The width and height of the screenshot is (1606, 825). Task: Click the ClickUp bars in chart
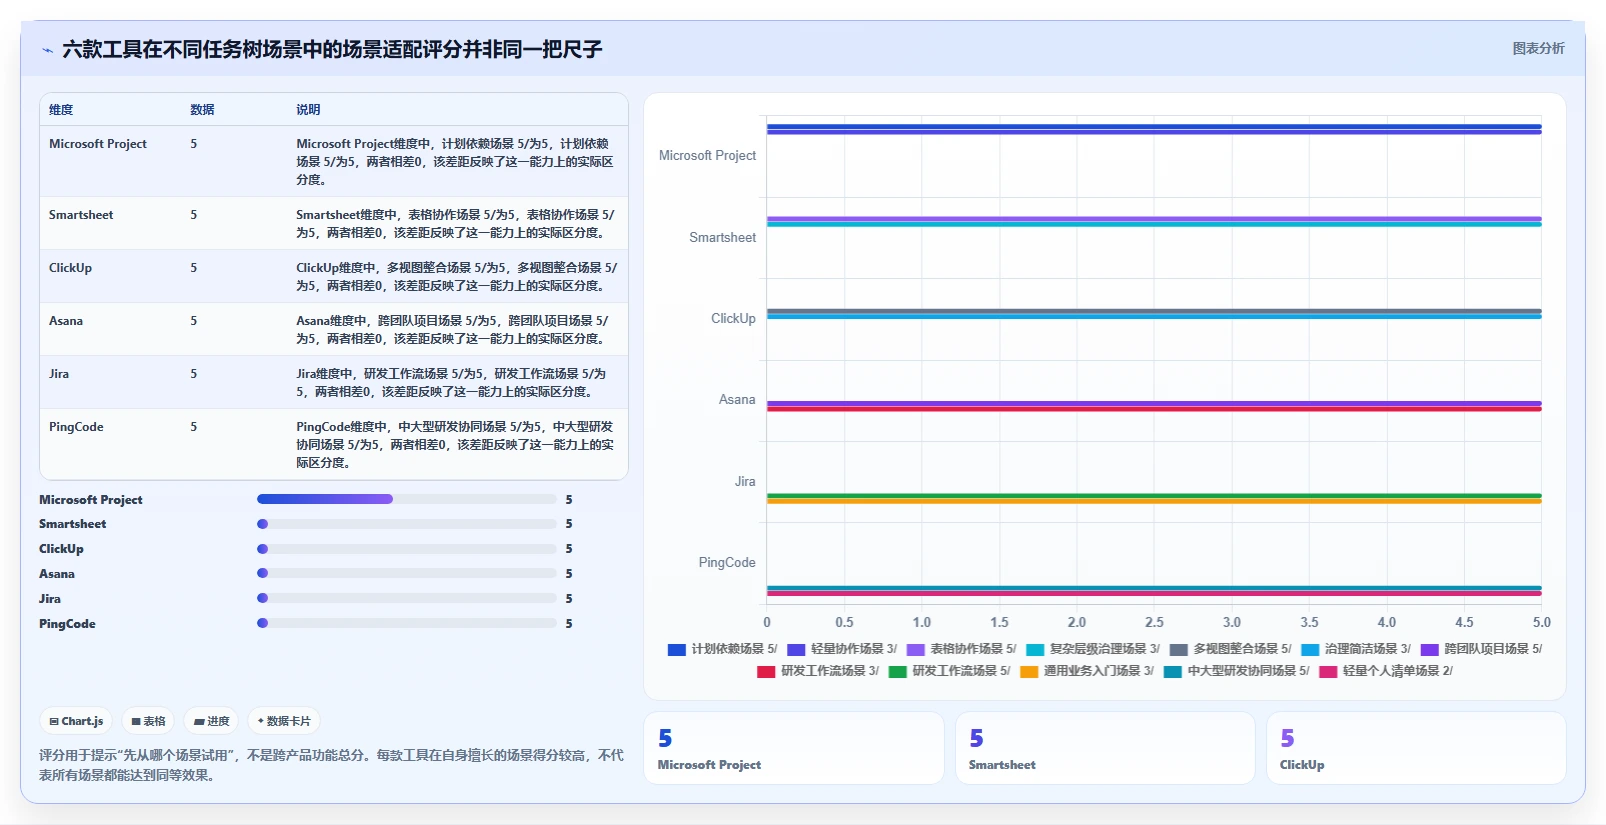[x=1154, y=314]
